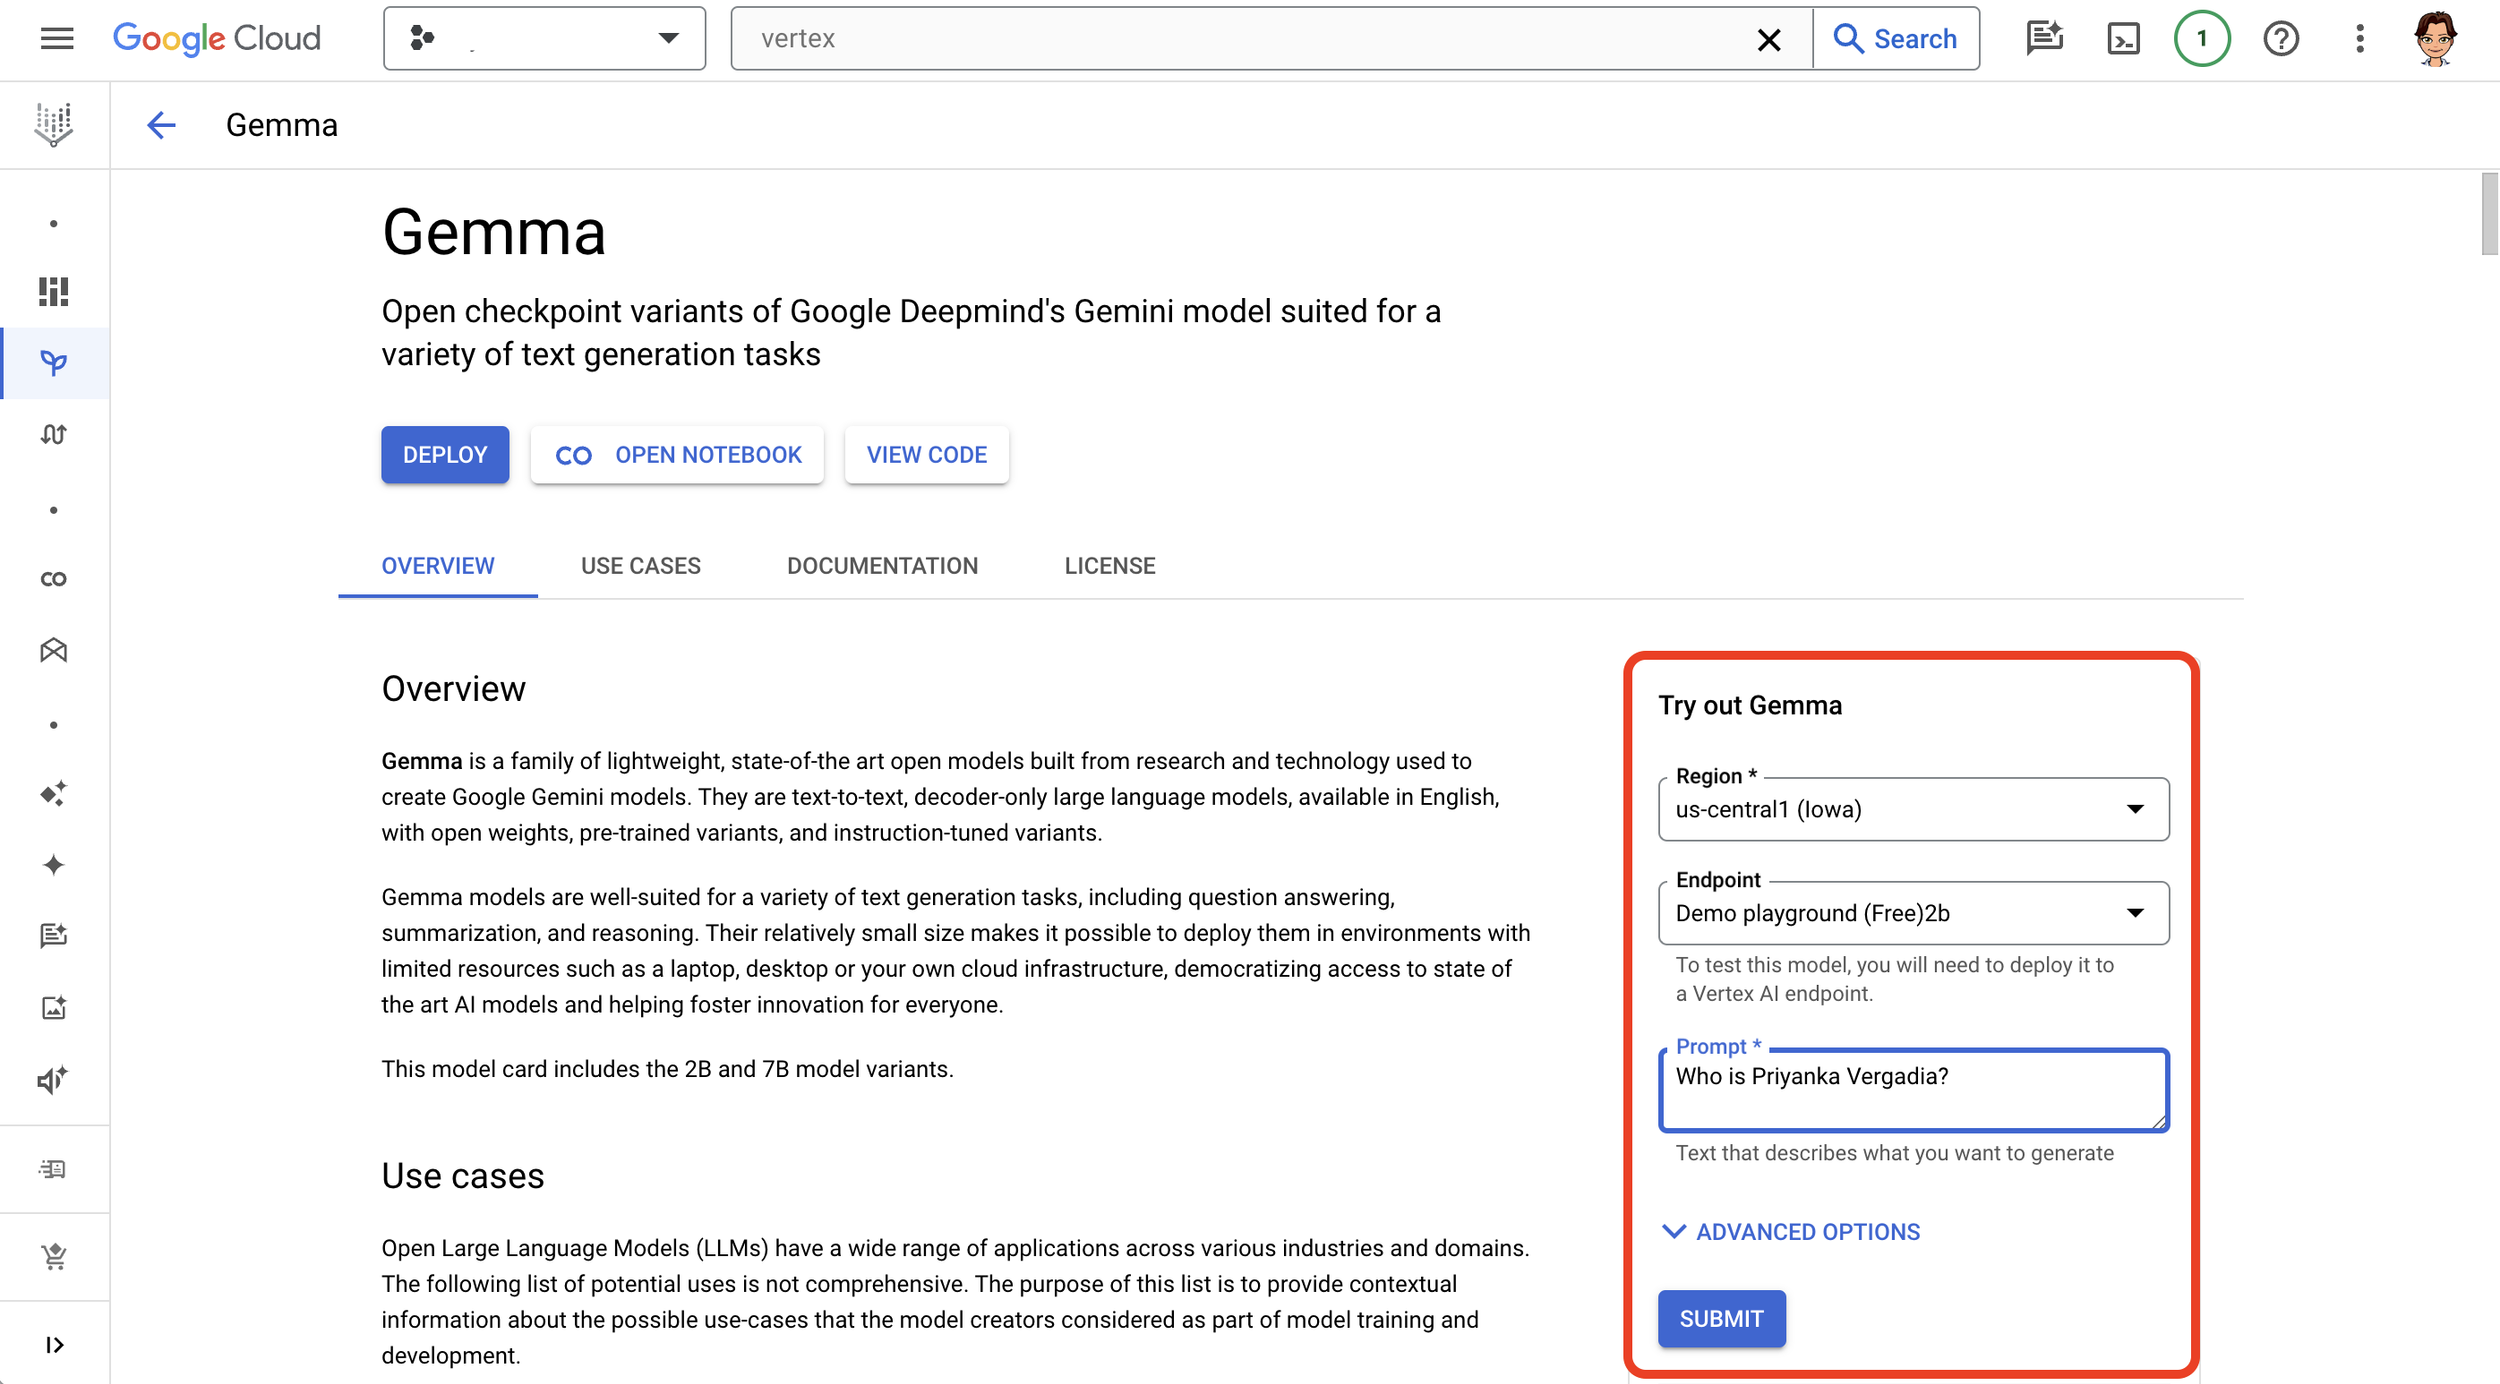Click the DEPLOY button
This screenshot has height=1384, width=2500.
pos(445,455)
